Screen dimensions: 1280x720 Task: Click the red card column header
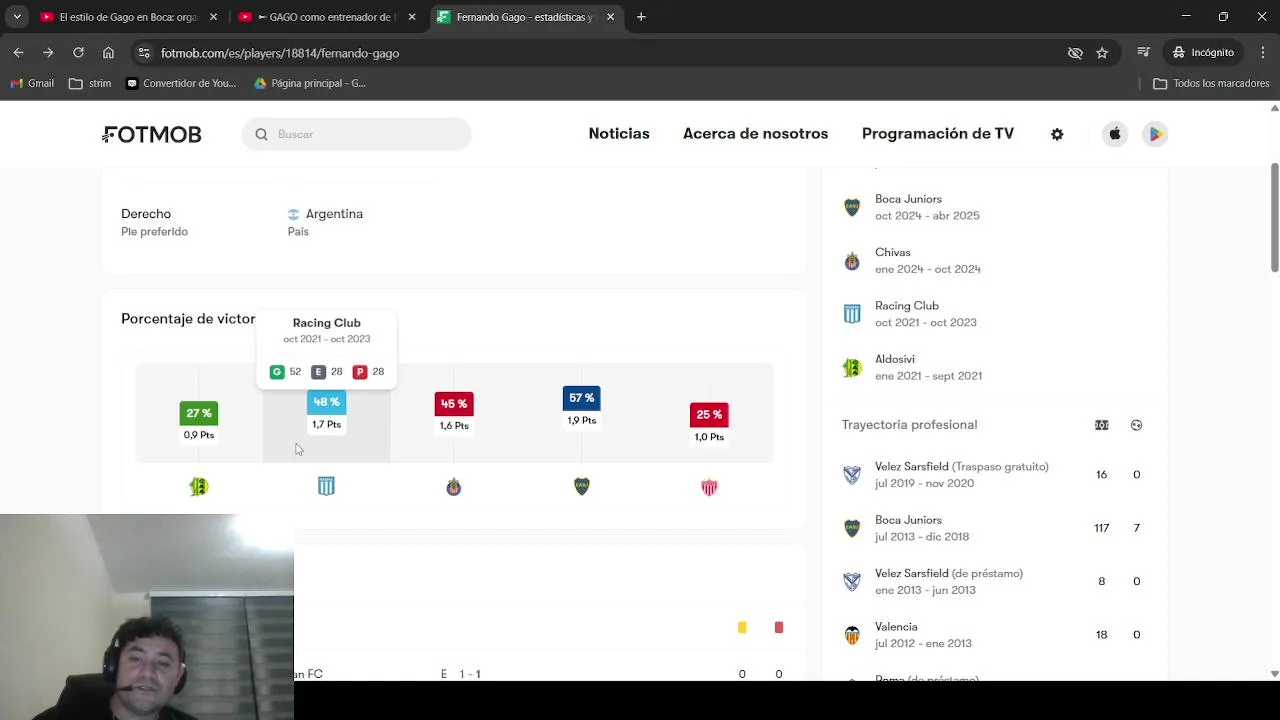[x=779, y=627]
